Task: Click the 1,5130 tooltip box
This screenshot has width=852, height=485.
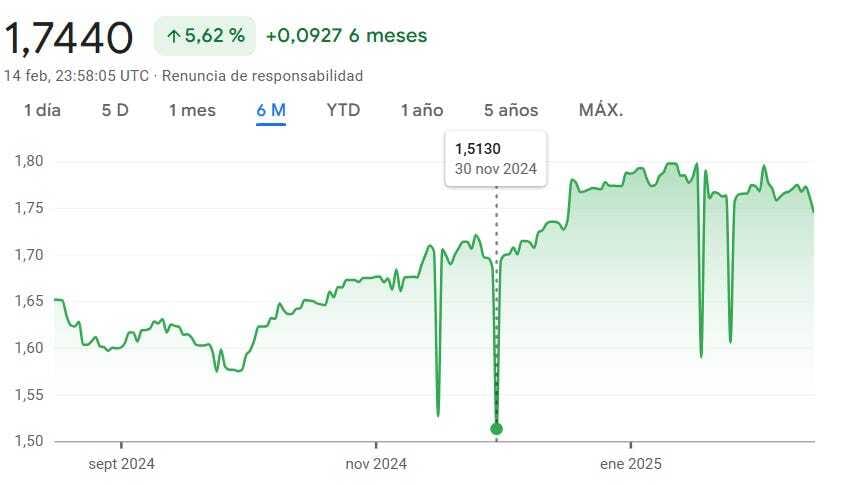Action: (496, 159)
